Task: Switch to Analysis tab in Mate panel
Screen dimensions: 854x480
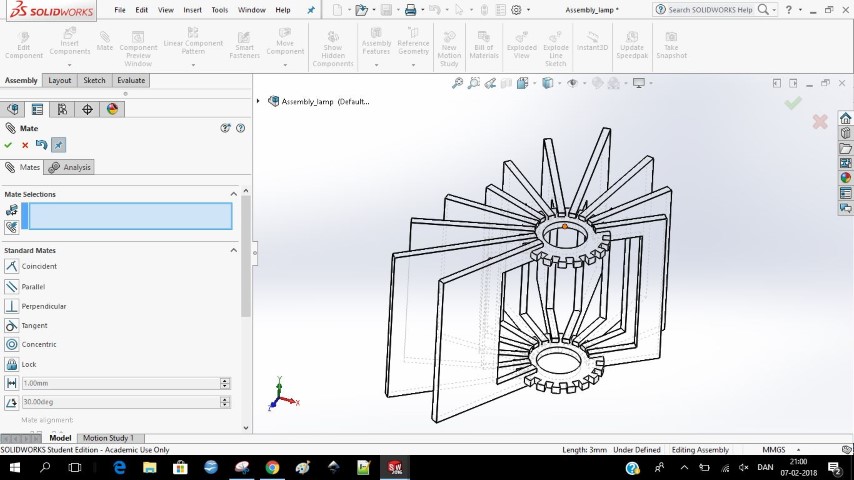Action: pos(70,167)
